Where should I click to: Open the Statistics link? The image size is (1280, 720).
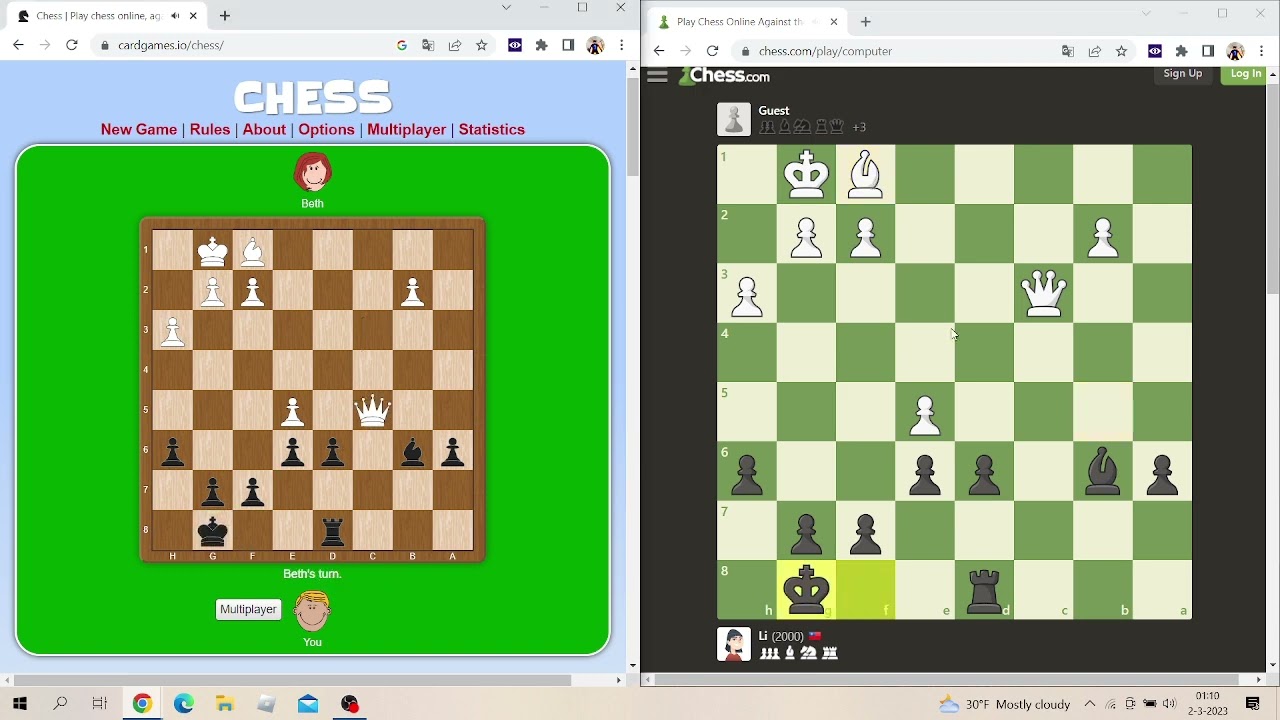tap(491, 129)
